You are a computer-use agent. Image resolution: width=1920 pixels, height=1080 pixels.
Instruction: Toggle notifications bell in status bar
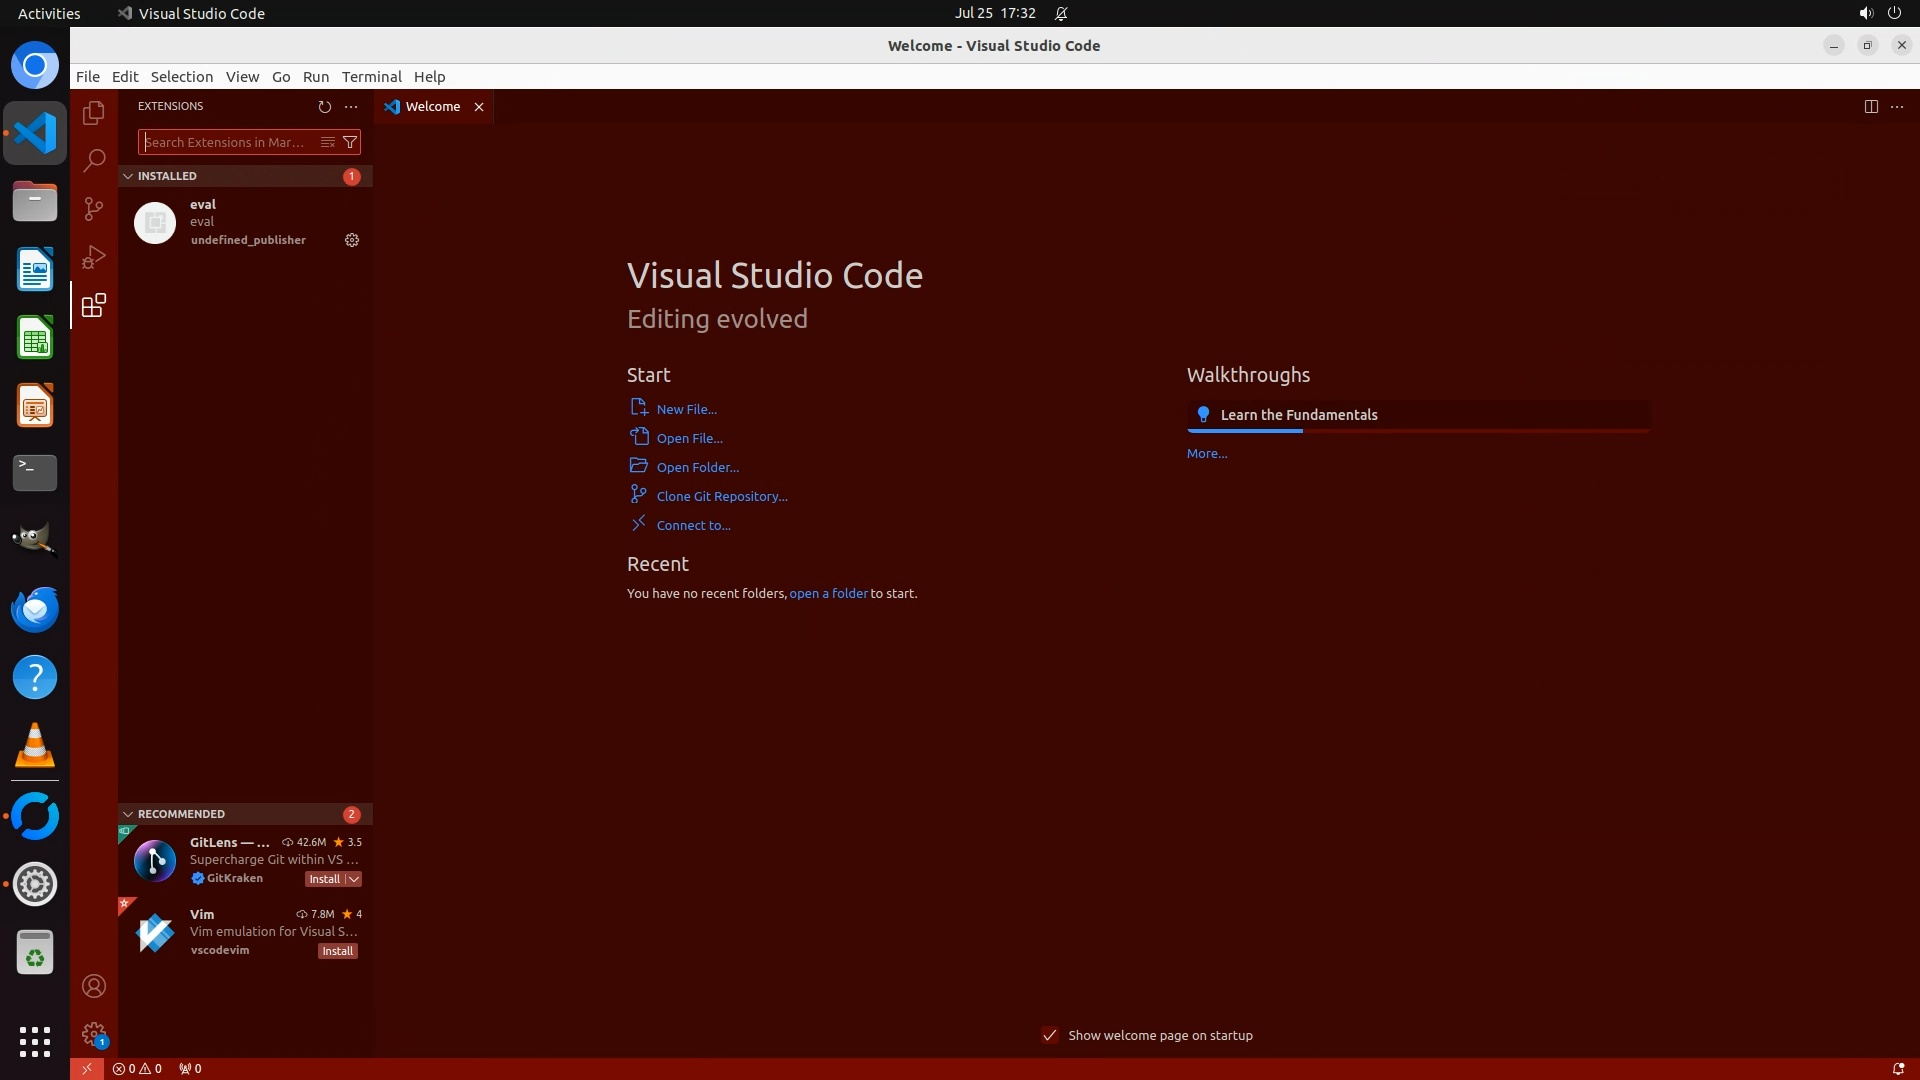[1898, 1069]
